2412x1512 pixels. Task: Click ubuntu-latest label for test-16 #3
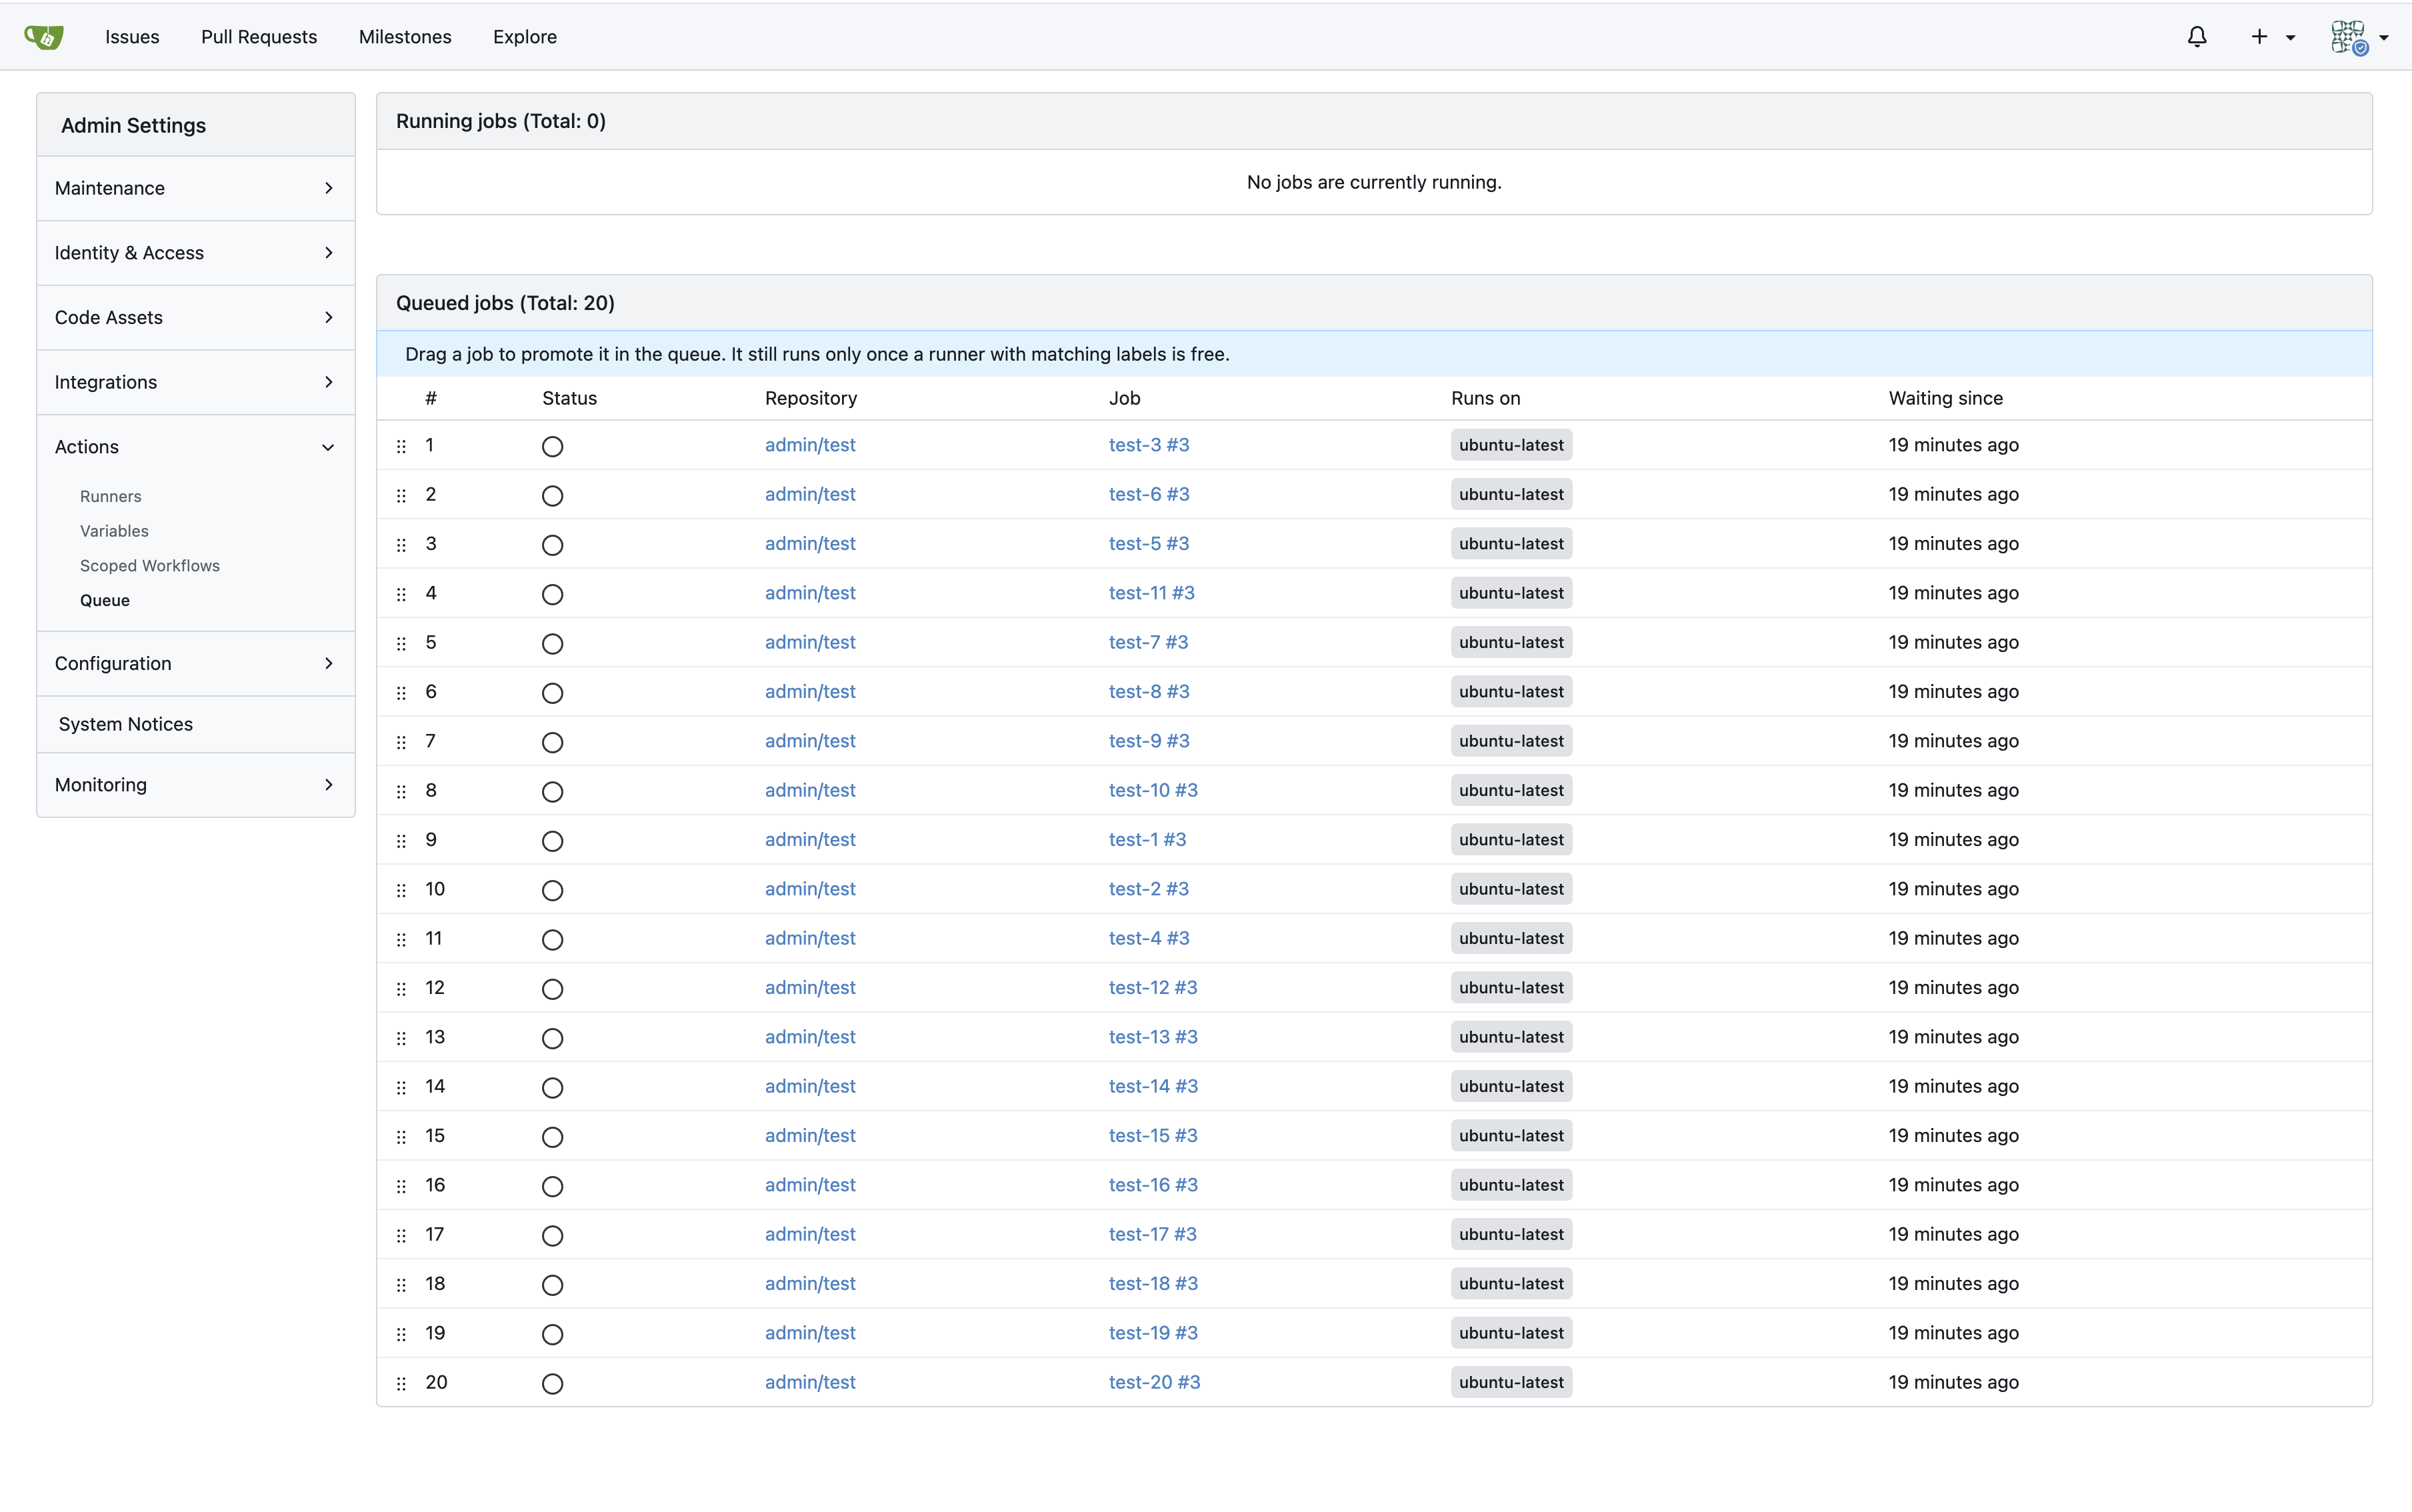click(1511, 1185)
